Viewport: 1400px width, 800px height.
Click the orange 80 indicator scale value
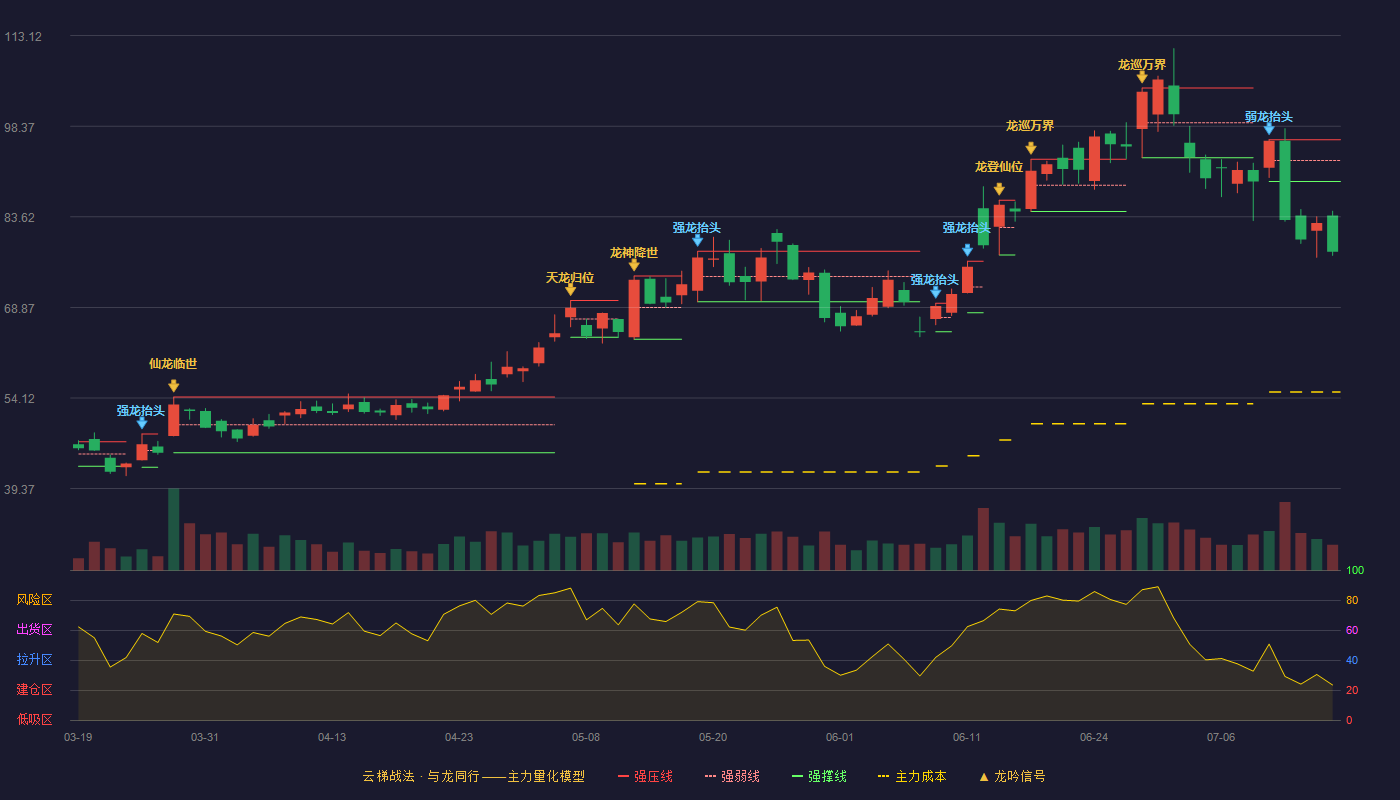1351,601
